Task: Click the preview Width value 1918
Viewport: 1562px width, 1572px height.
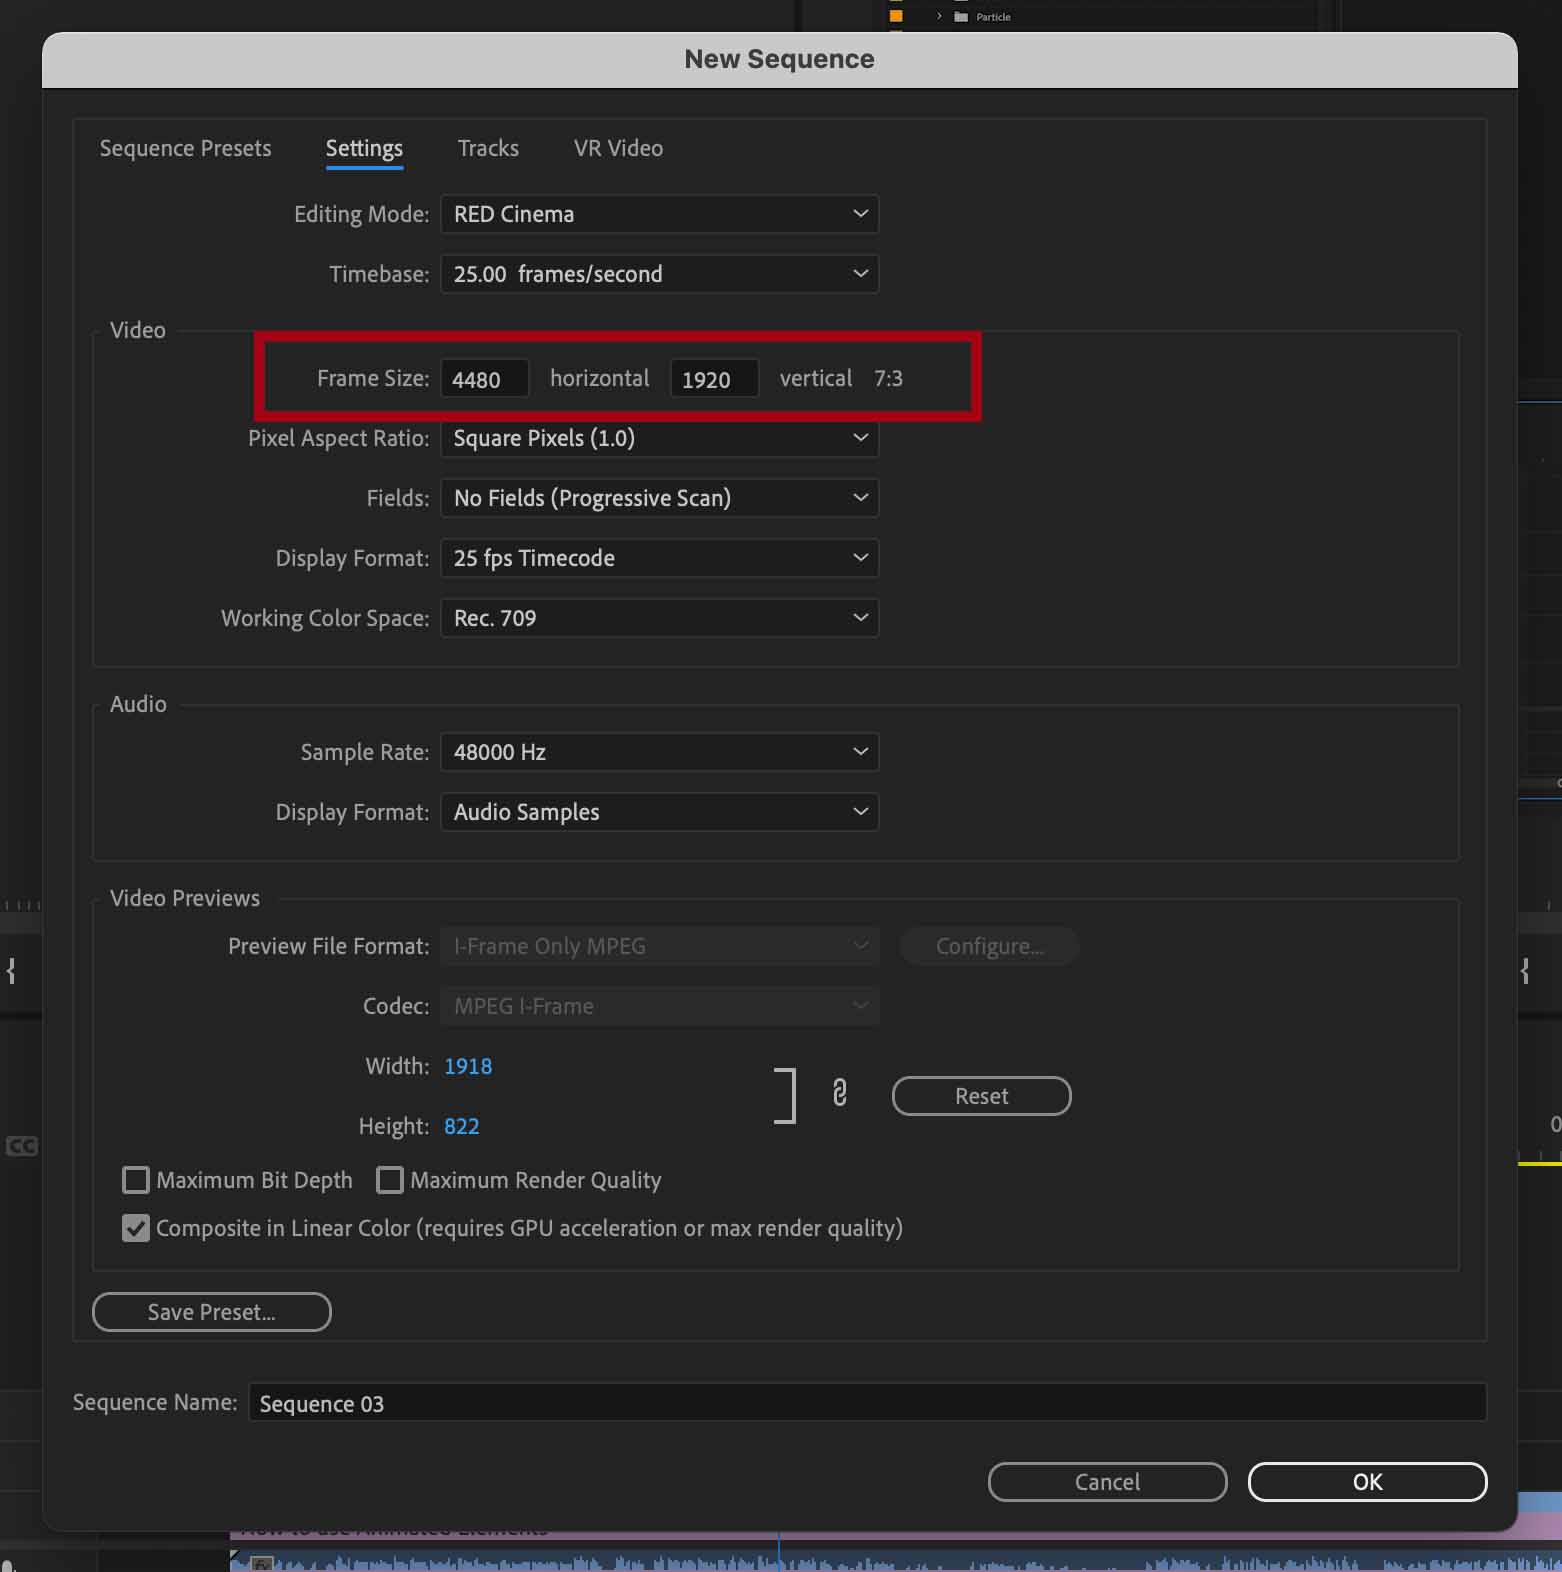Action: (468, 1066)
